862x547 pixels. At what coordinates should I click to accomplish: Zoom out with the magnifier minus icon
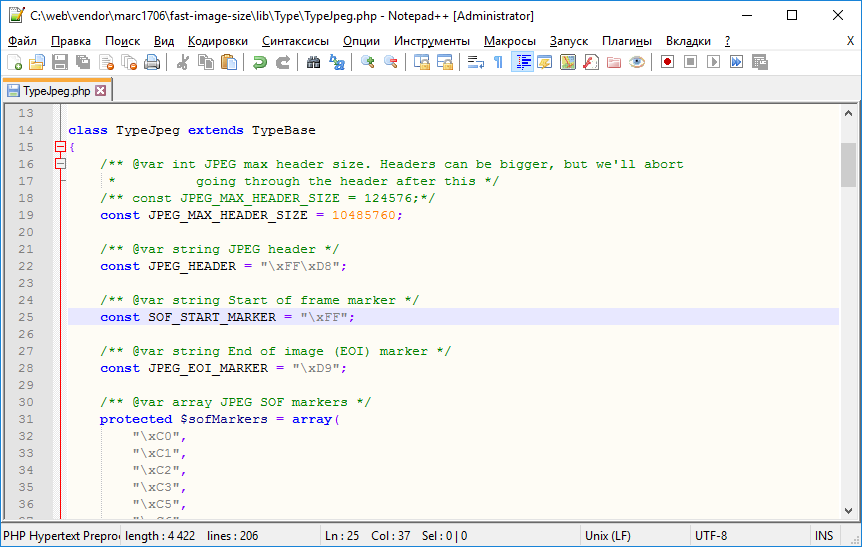[x=390, y=62]
